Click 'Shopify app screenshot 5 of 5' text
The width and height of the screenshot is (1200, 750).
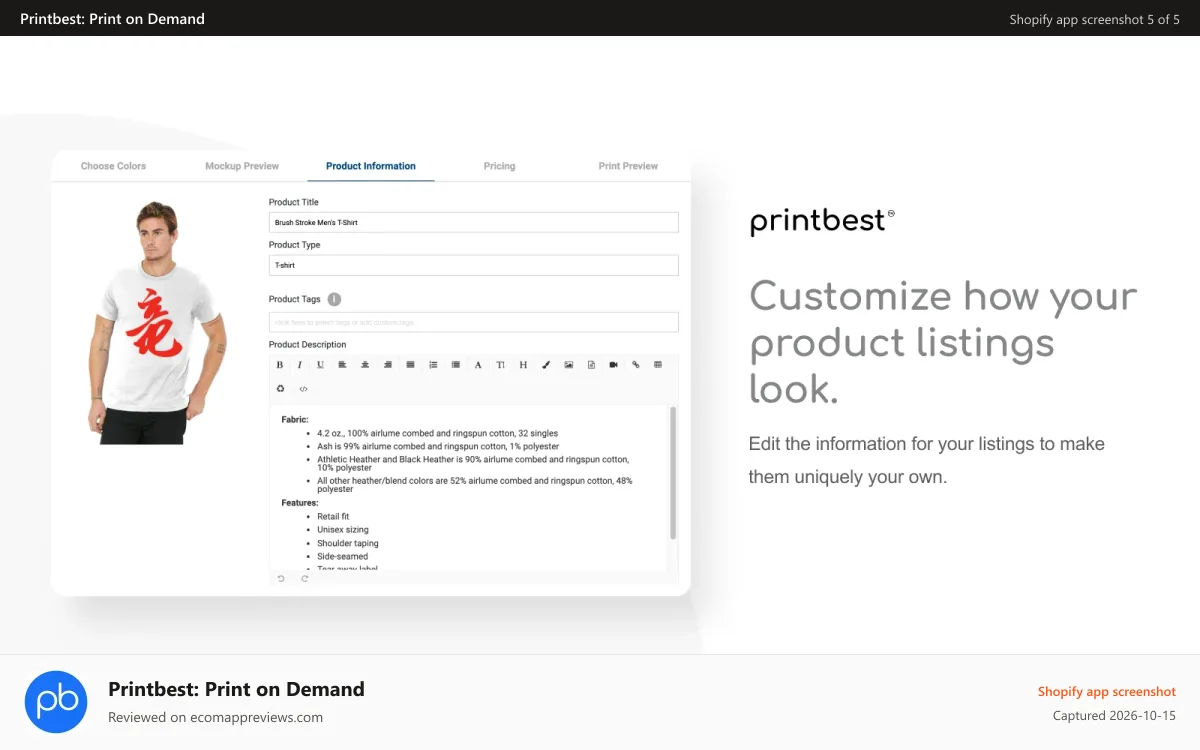[1095, 19]
